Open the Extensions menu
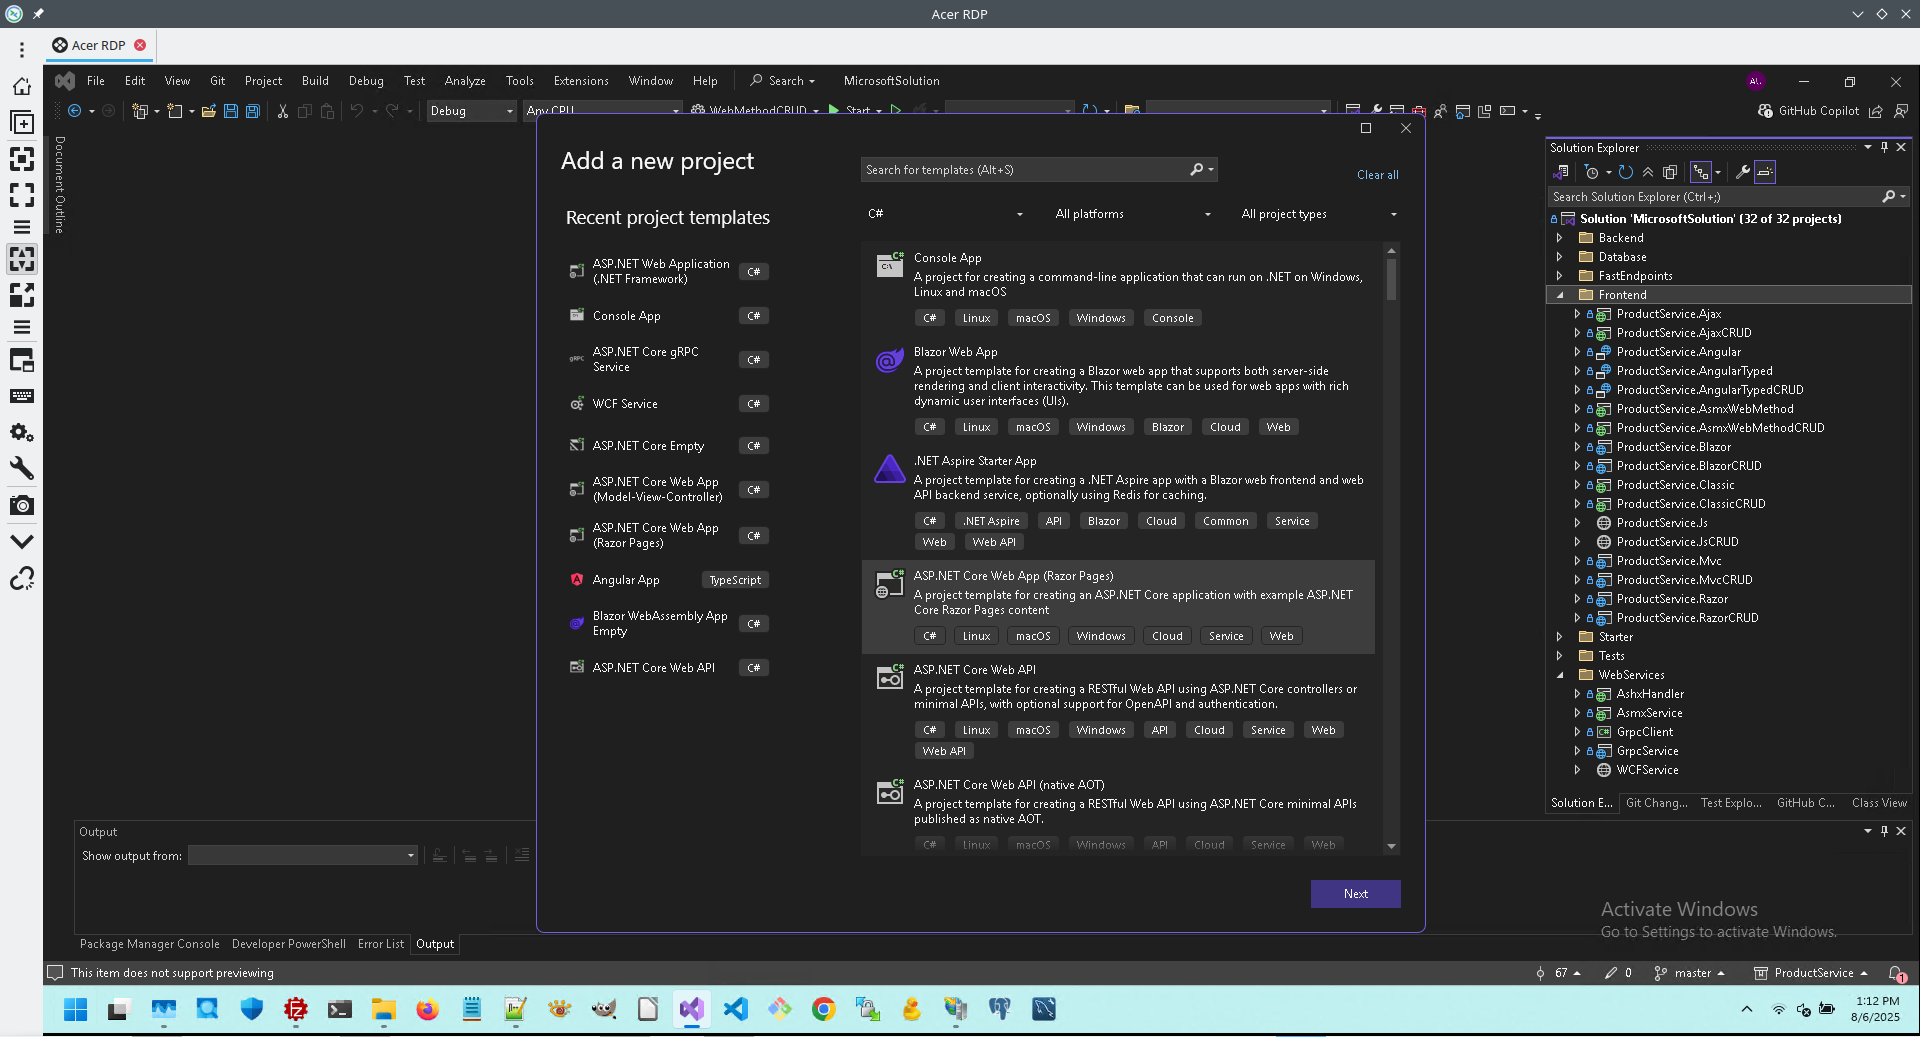1920x1037 pixels. click(x=581, y=81)
